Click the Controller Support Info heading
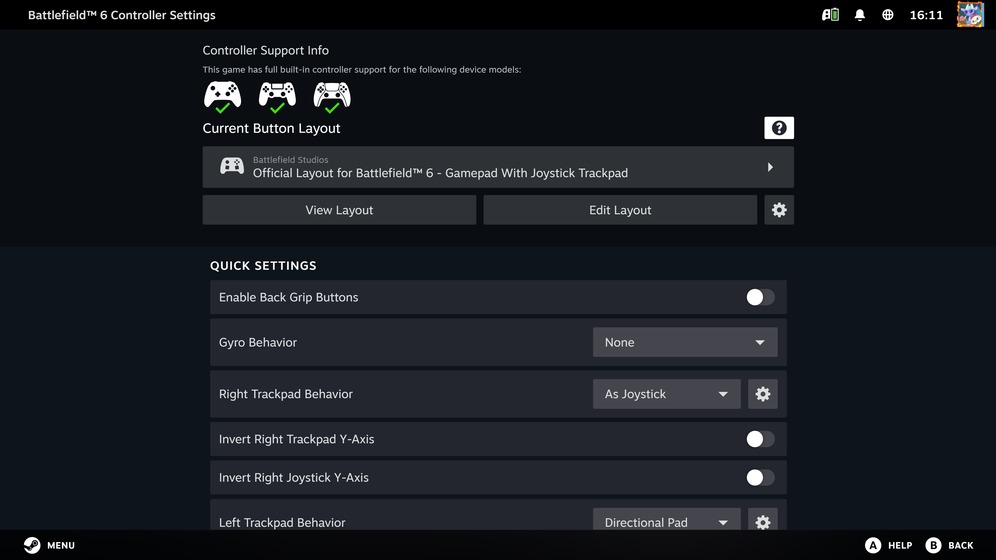This screenshot has width=996, height=560. [x=266, y=50]
